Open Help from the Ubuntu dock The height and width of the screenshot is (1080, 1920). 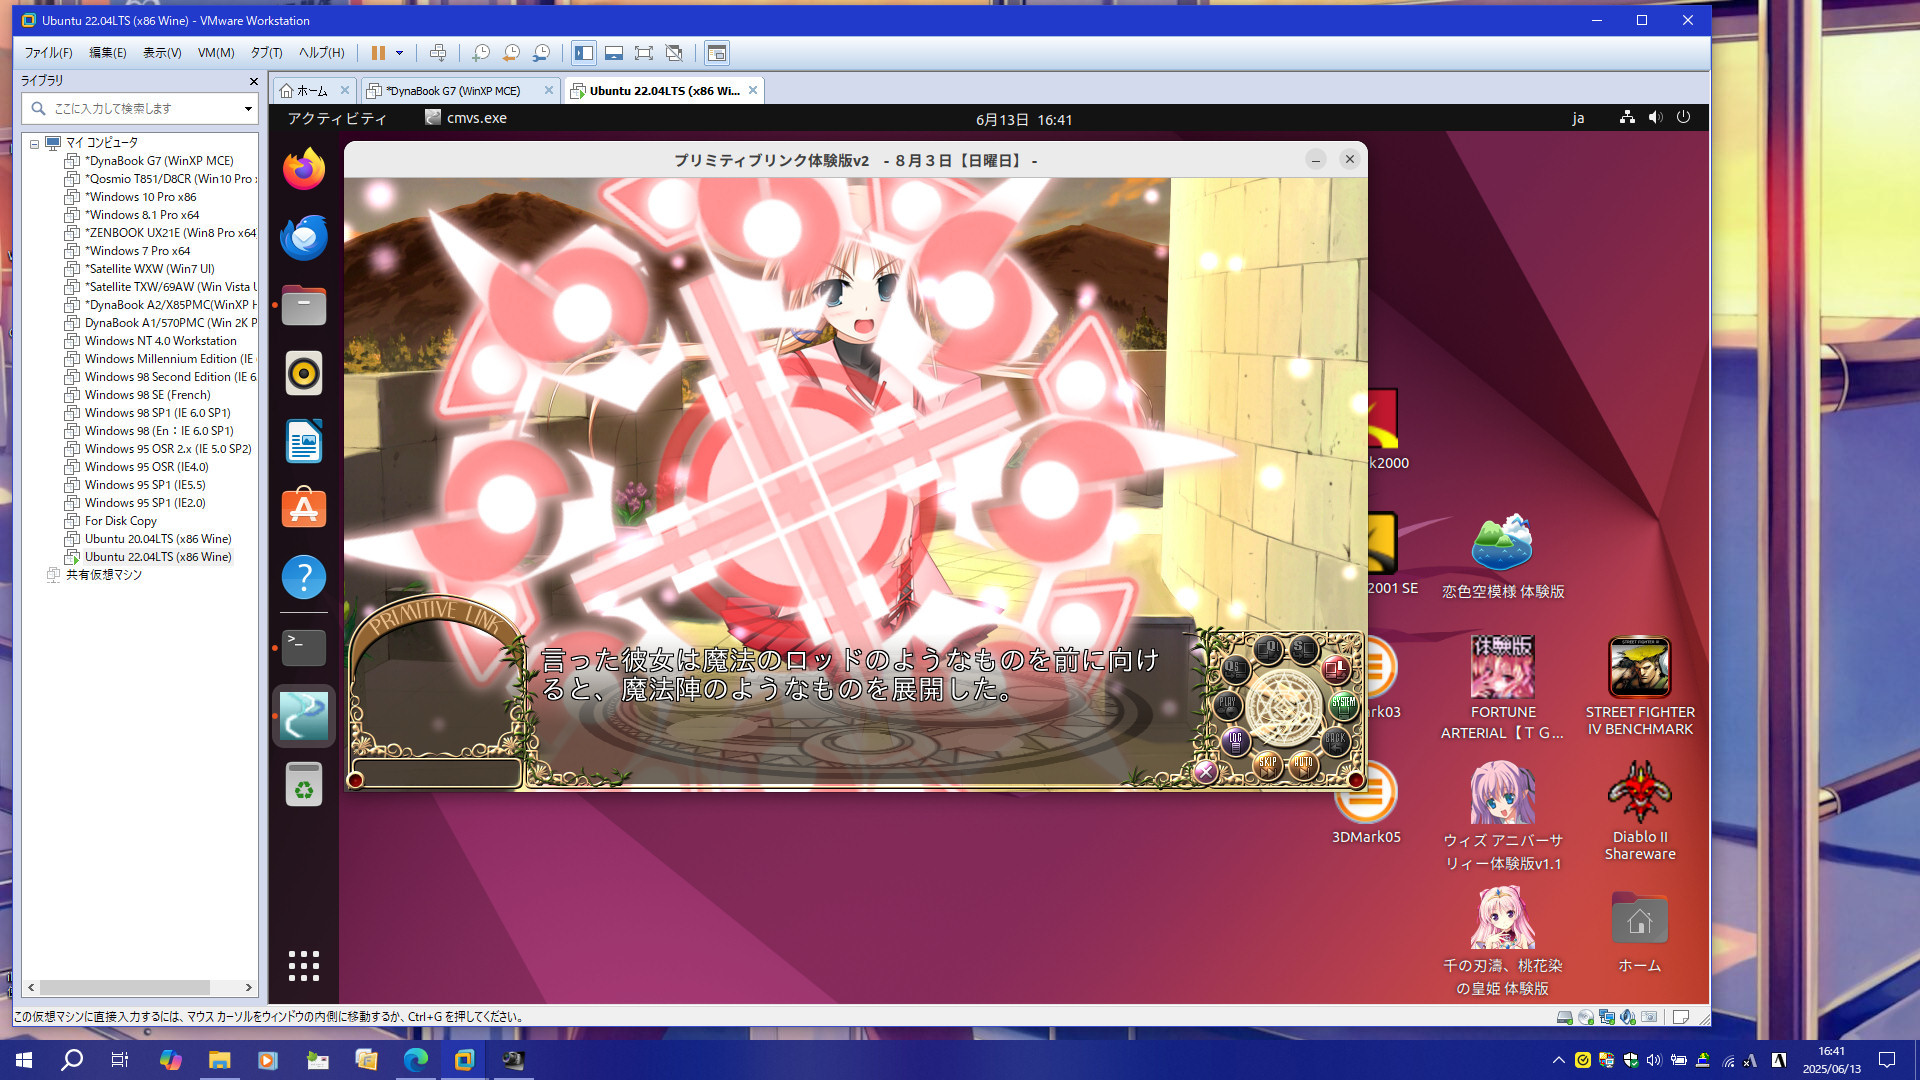[304, 577]
